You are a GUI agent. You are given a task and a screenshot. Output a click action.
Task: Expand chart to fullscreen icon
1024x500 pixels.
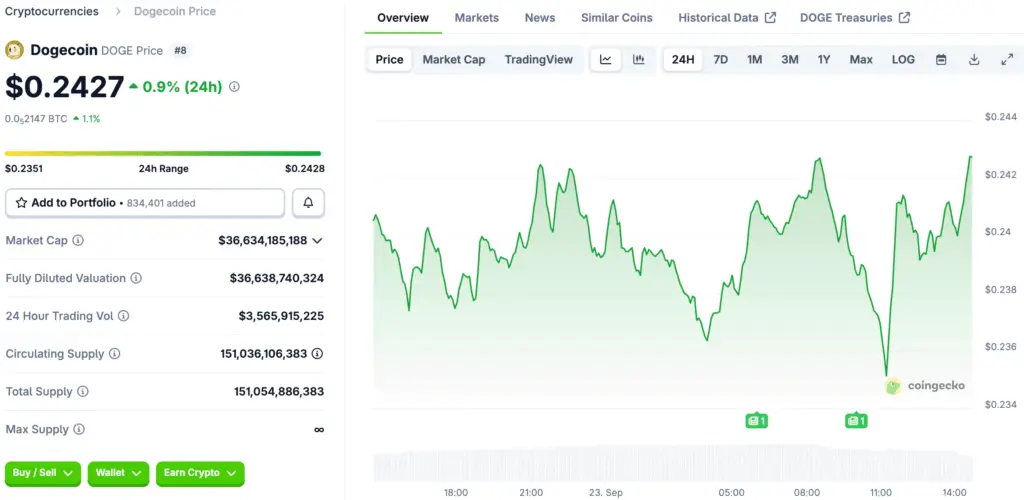[x=1007, y=59]
